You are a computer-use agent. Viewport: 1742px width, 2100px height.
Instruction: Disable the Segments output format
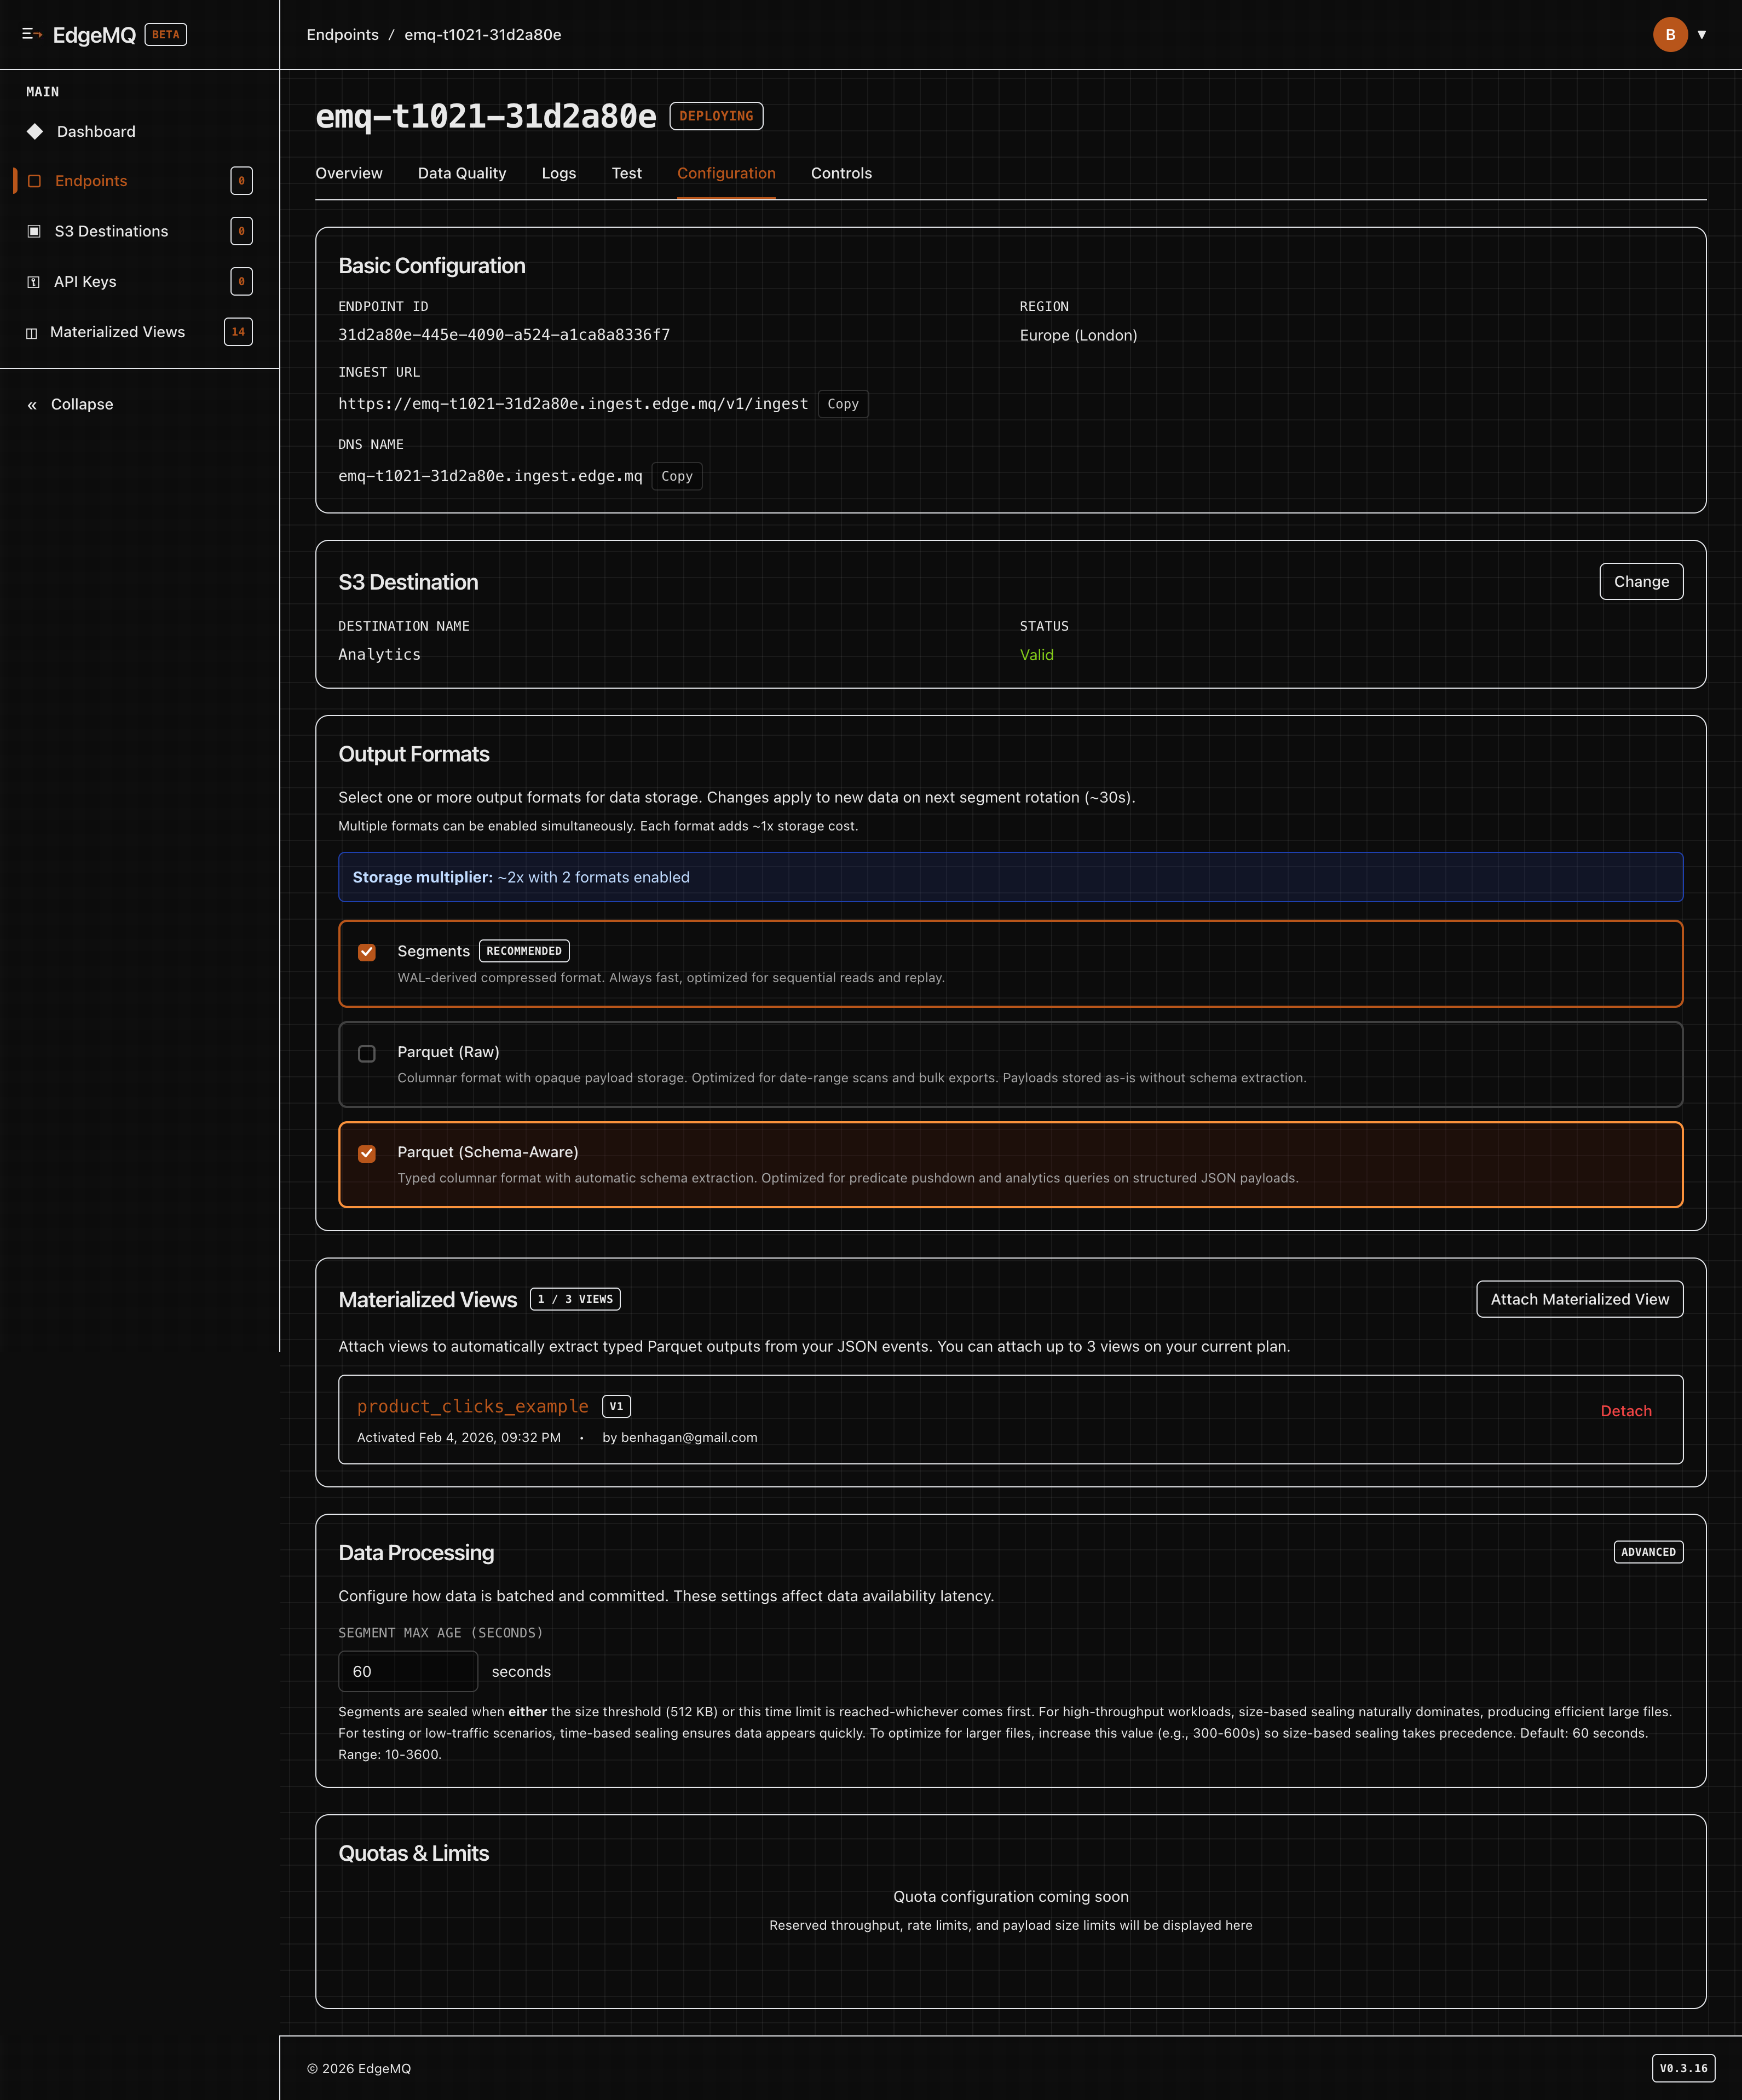(367, 952)
